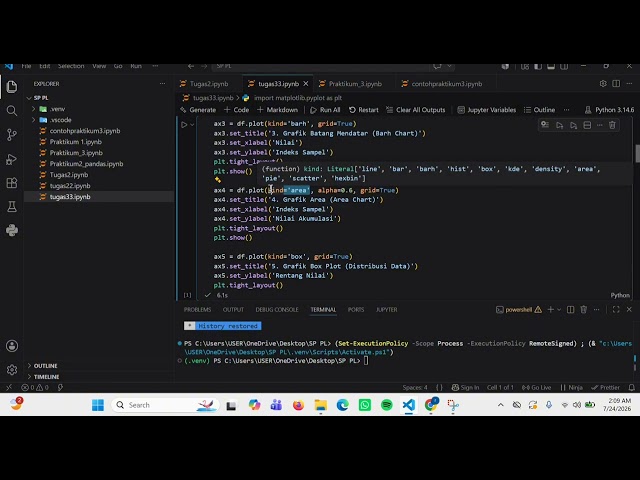Click Clear All Outputs button
This screenshot has height=480, width=640.
click(x=416, y=110)
